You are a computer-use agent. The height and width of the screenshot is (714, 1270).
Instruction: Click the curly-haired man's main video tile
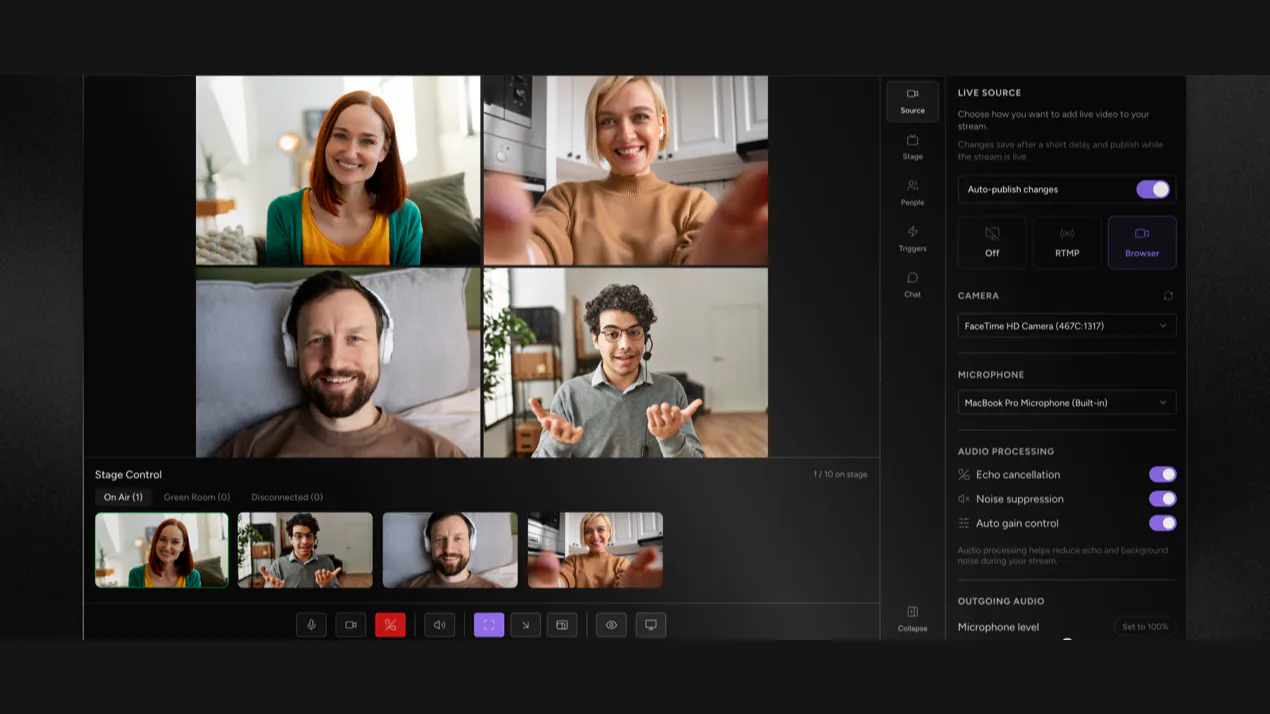click(626, 362)
